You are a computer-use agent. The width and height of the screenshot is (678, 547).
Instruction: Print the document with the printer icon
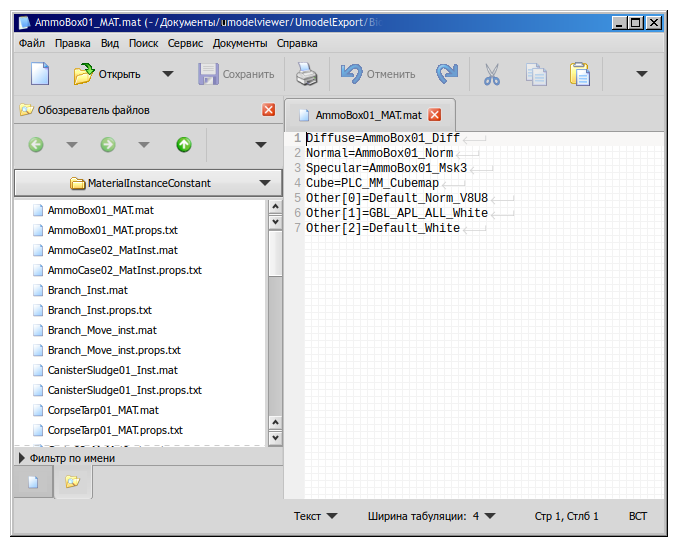coord(307,74)
